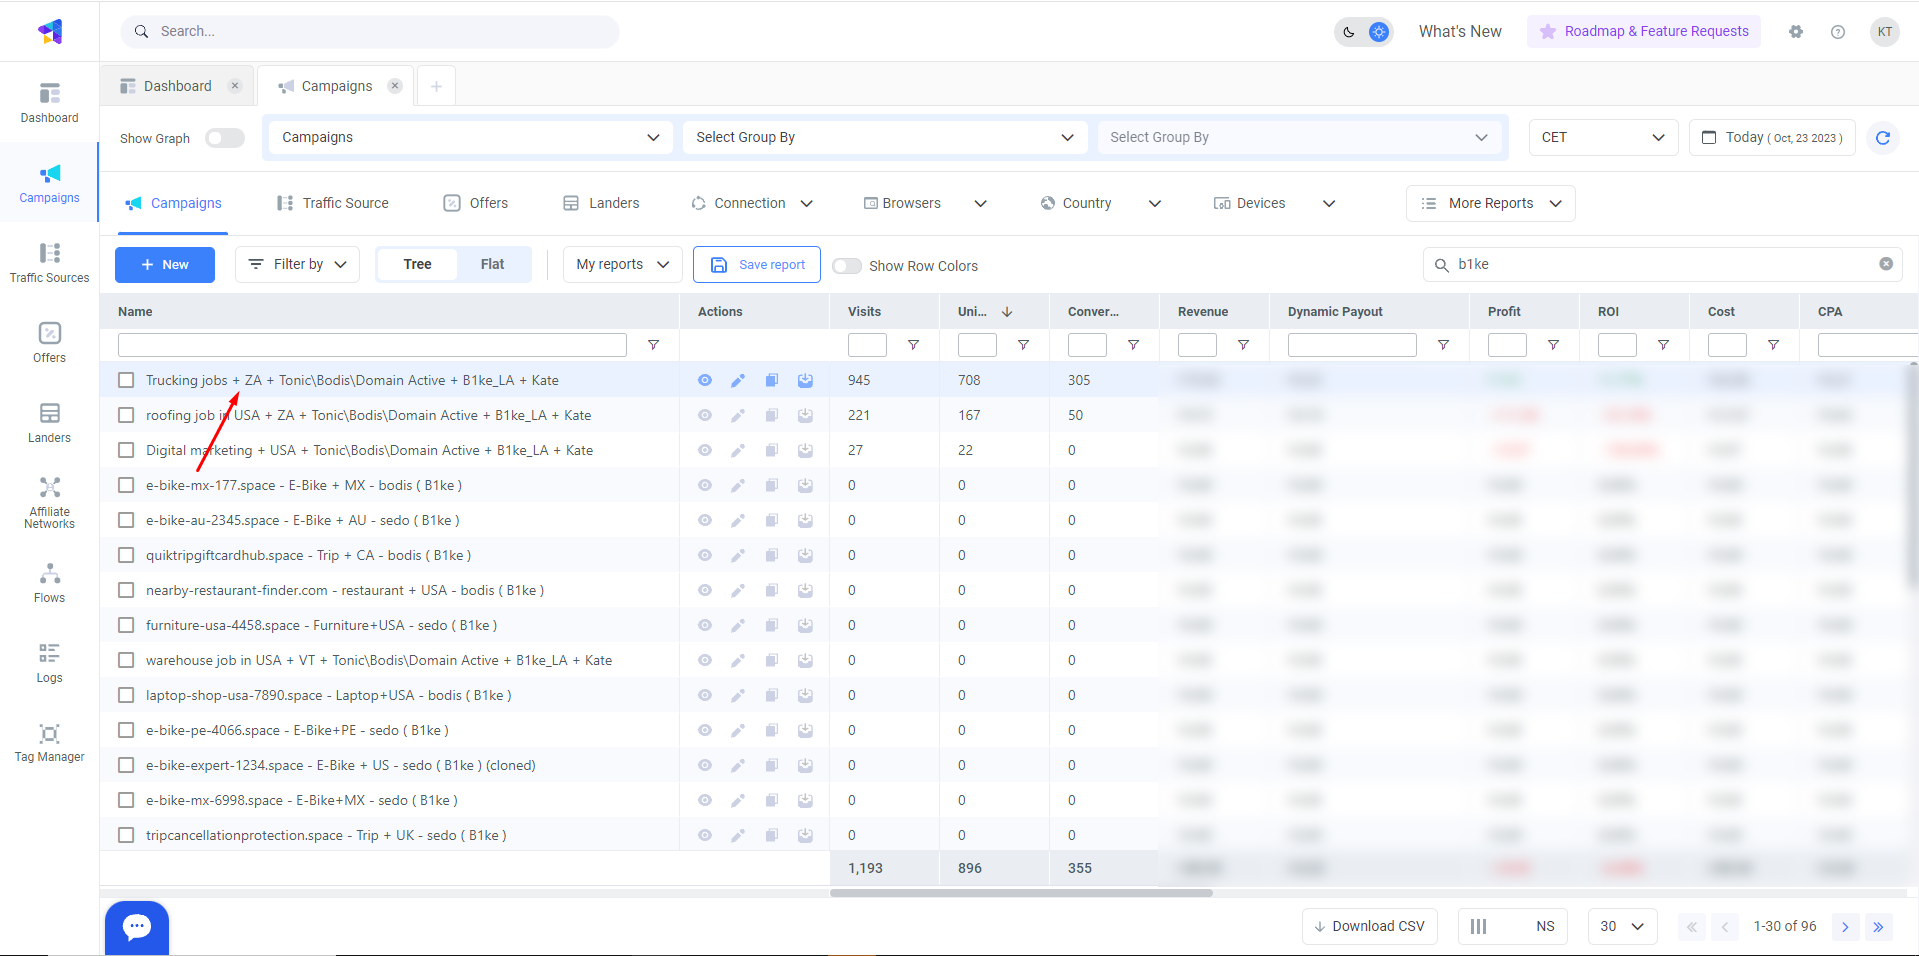
Task: Open Traffic Sources in sidebar
Action: tap(49, 263)
